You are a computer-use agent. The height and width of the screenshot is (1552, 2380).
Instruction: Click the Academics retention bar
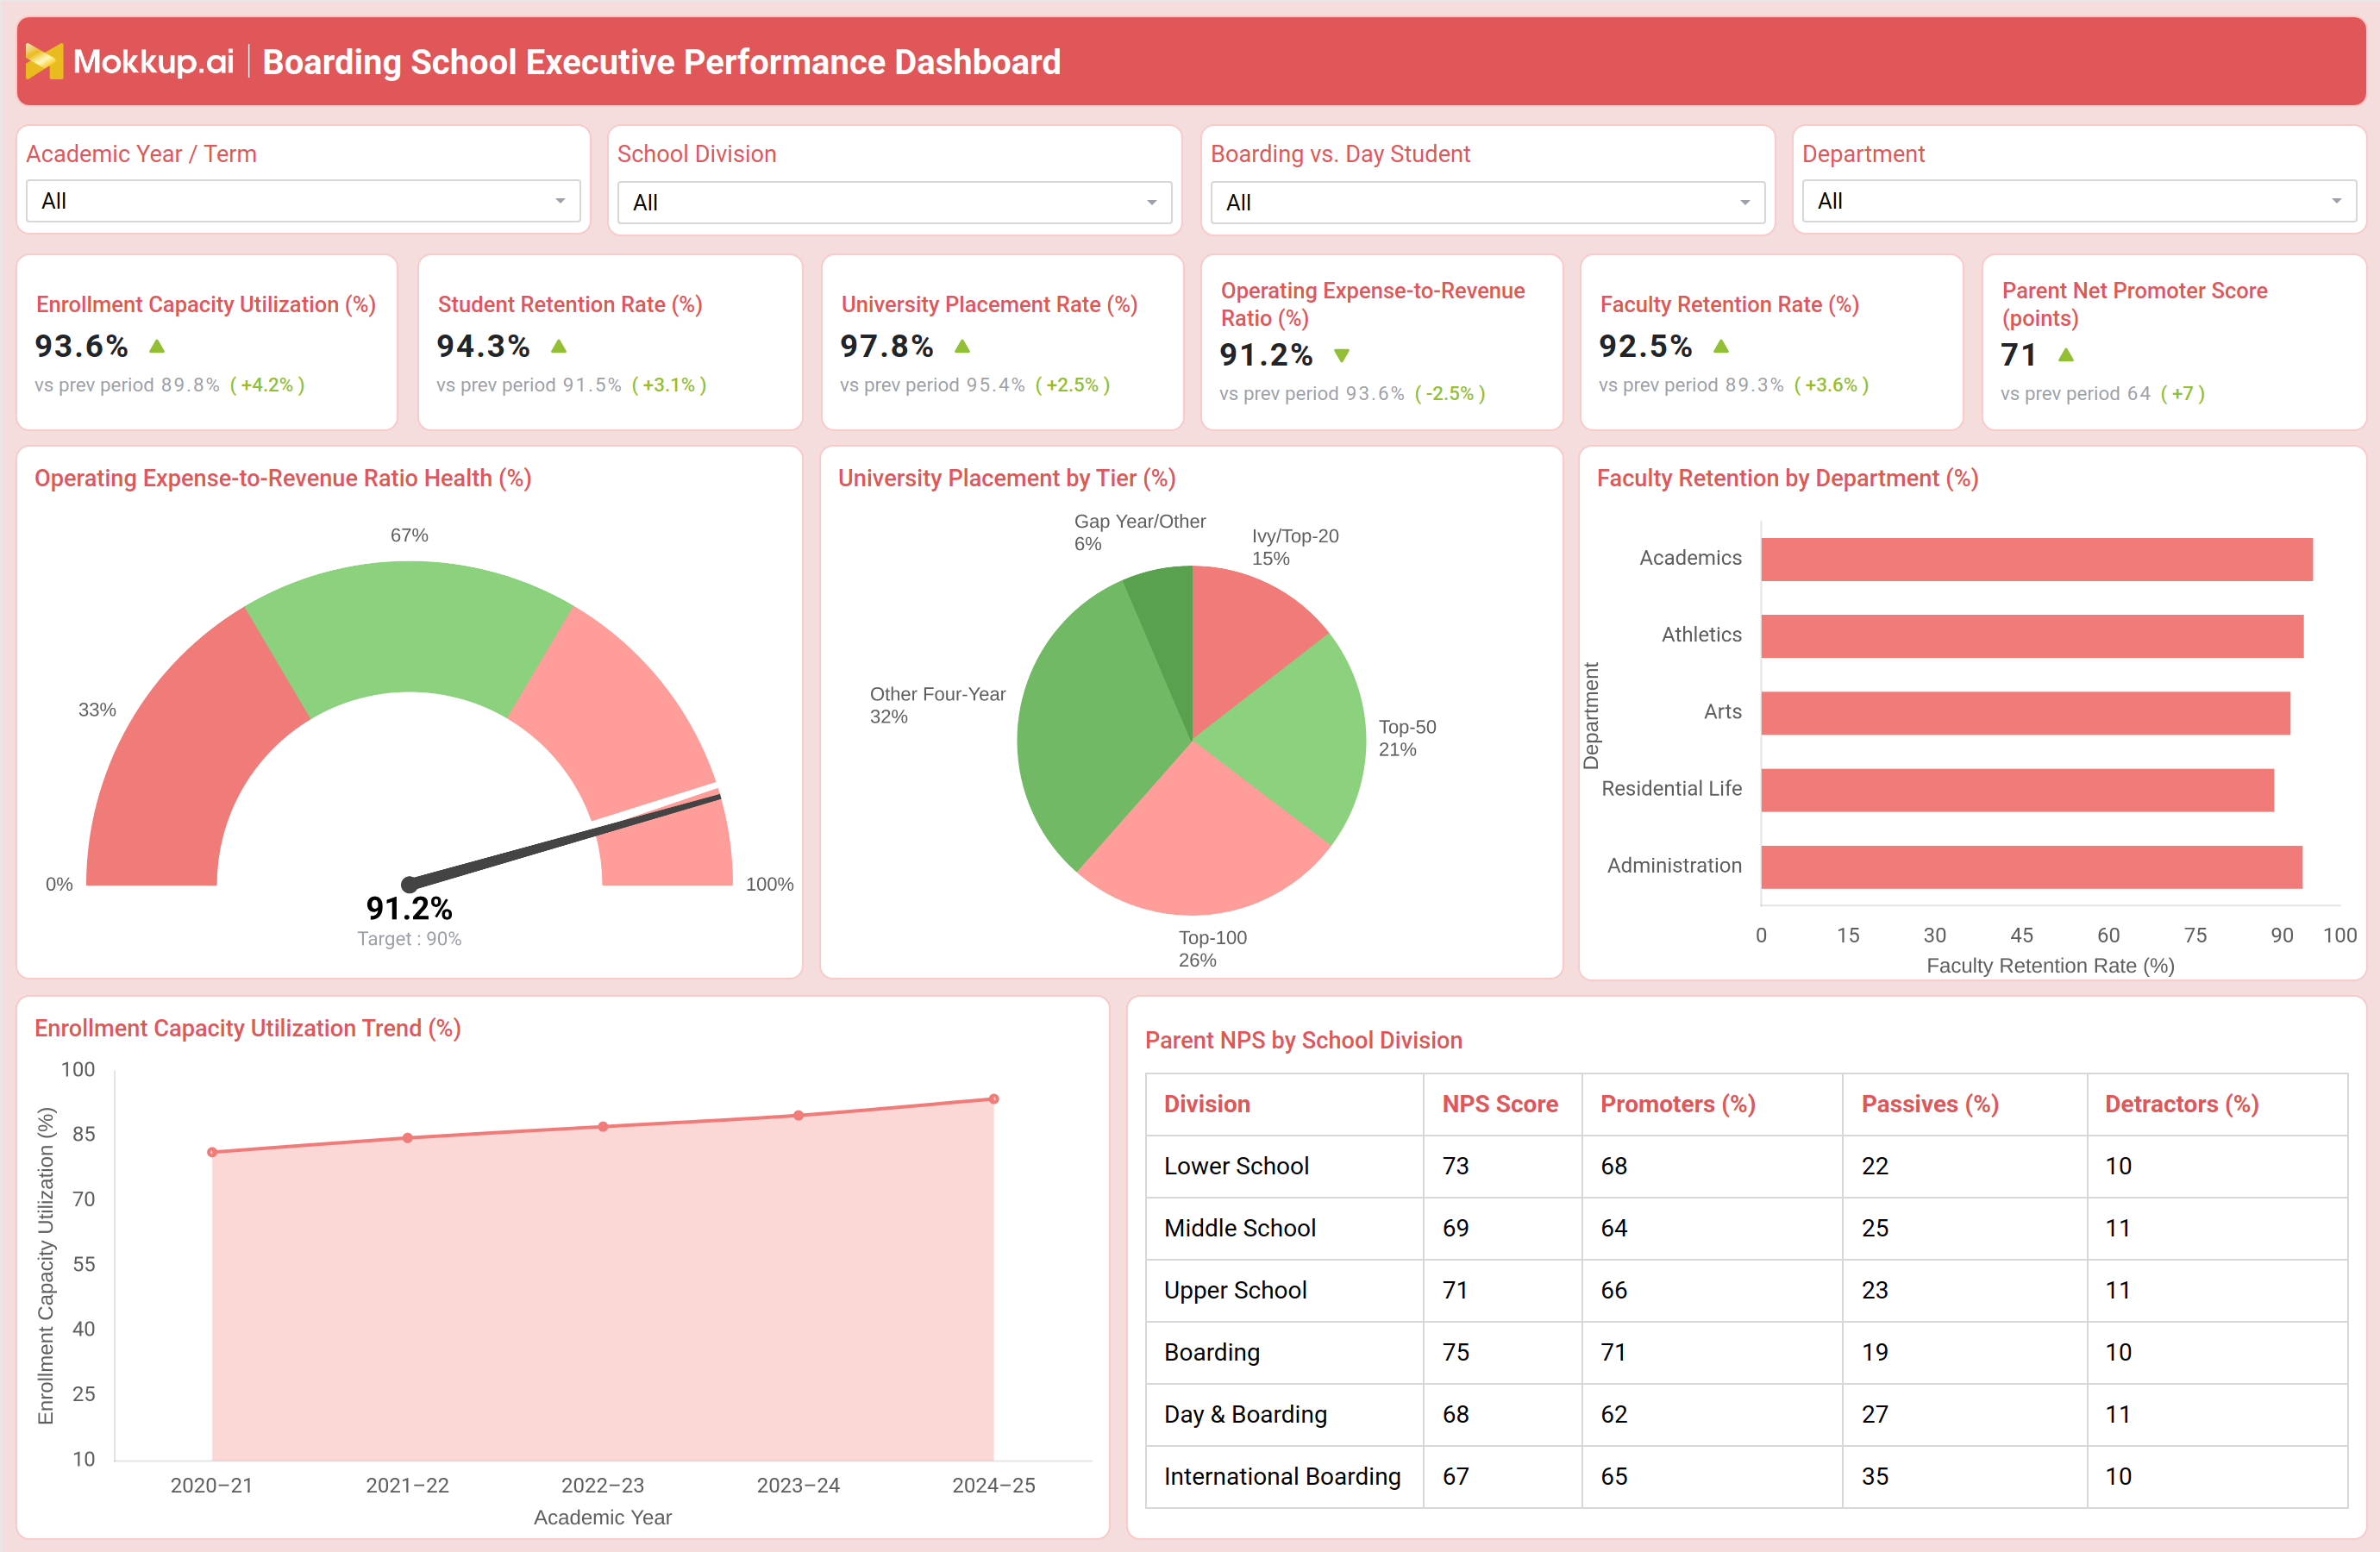click(2036, 559)
